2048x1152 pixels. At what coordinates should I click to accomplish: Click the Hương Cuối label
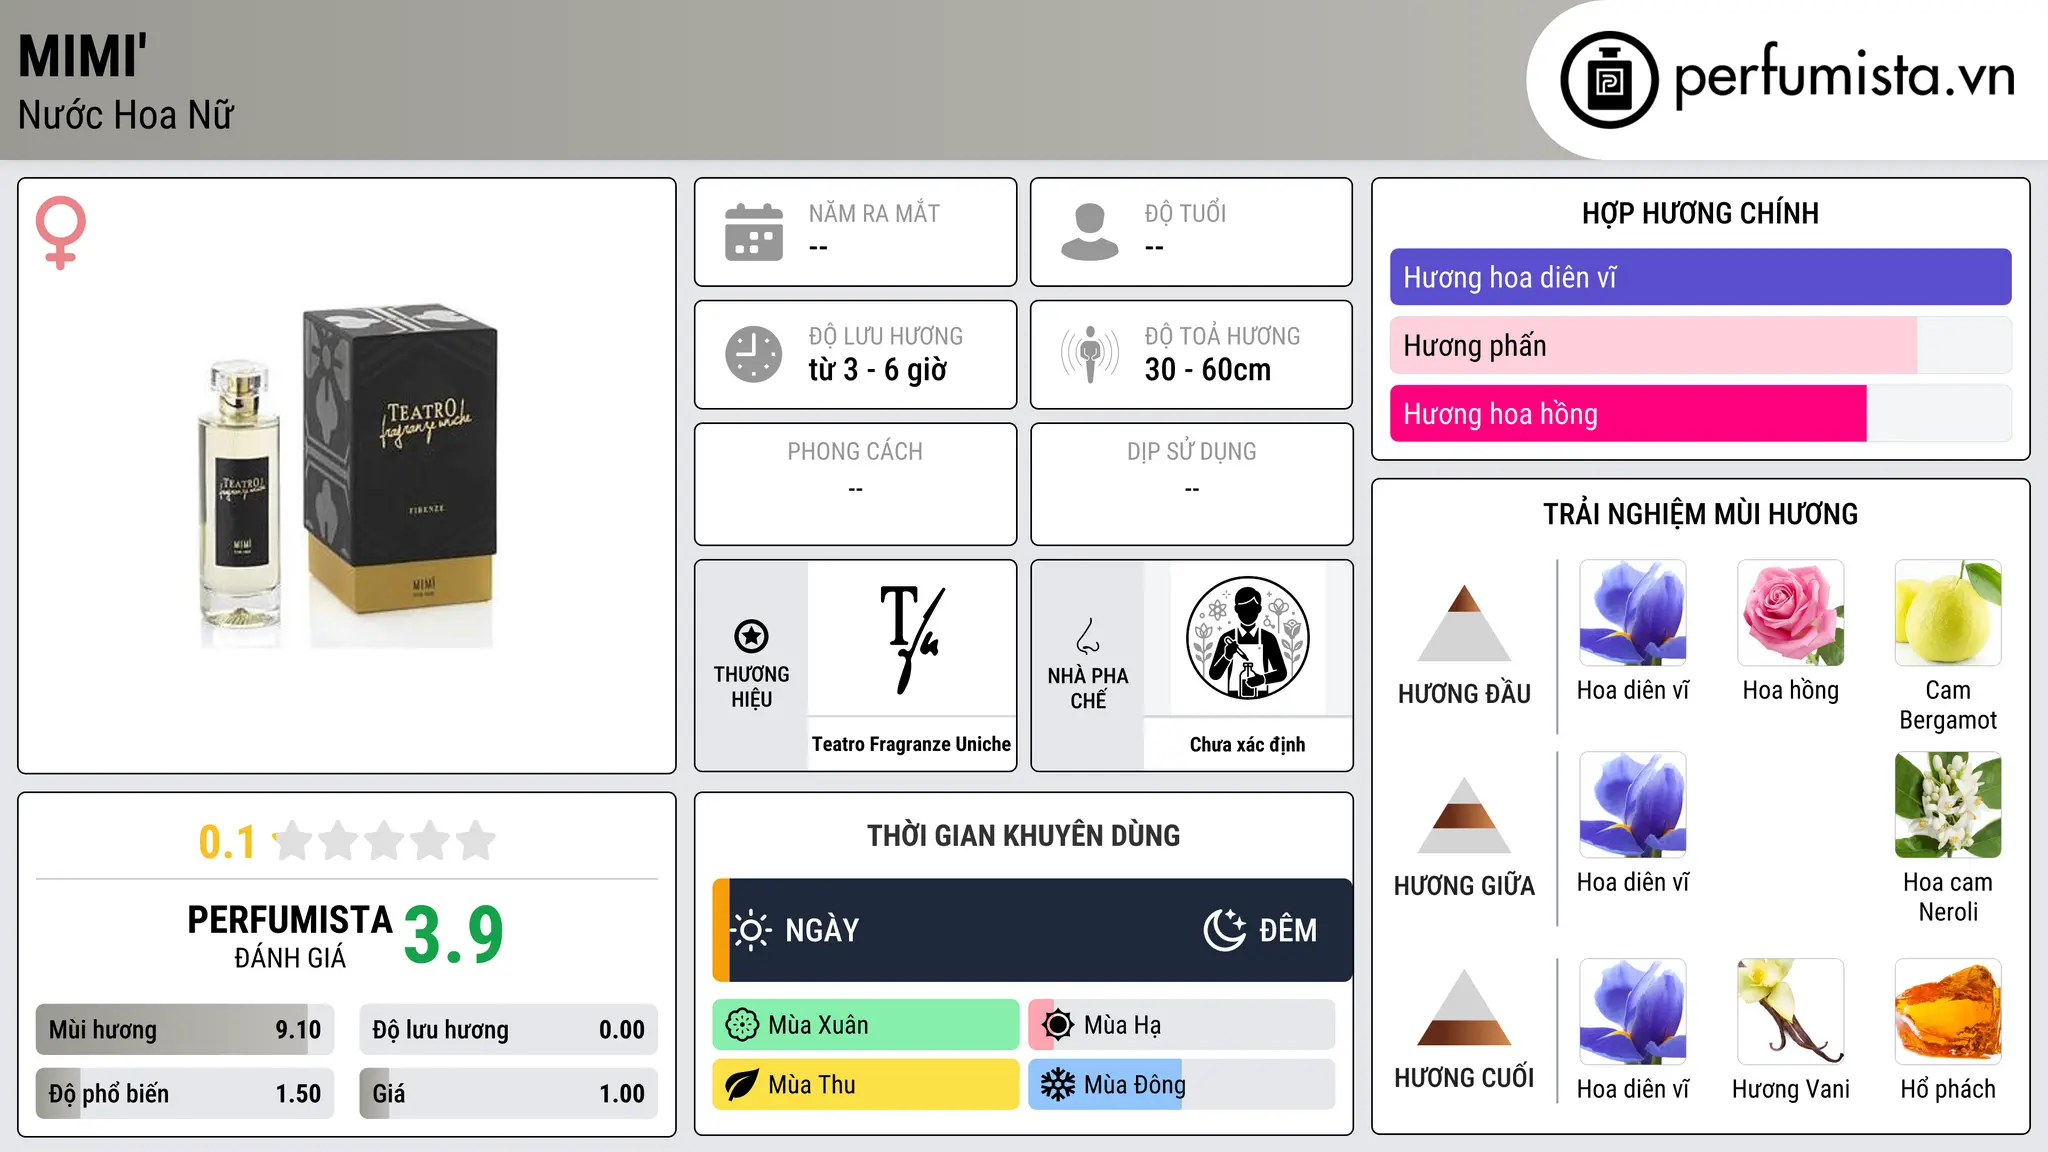tap(1464, 1078)
